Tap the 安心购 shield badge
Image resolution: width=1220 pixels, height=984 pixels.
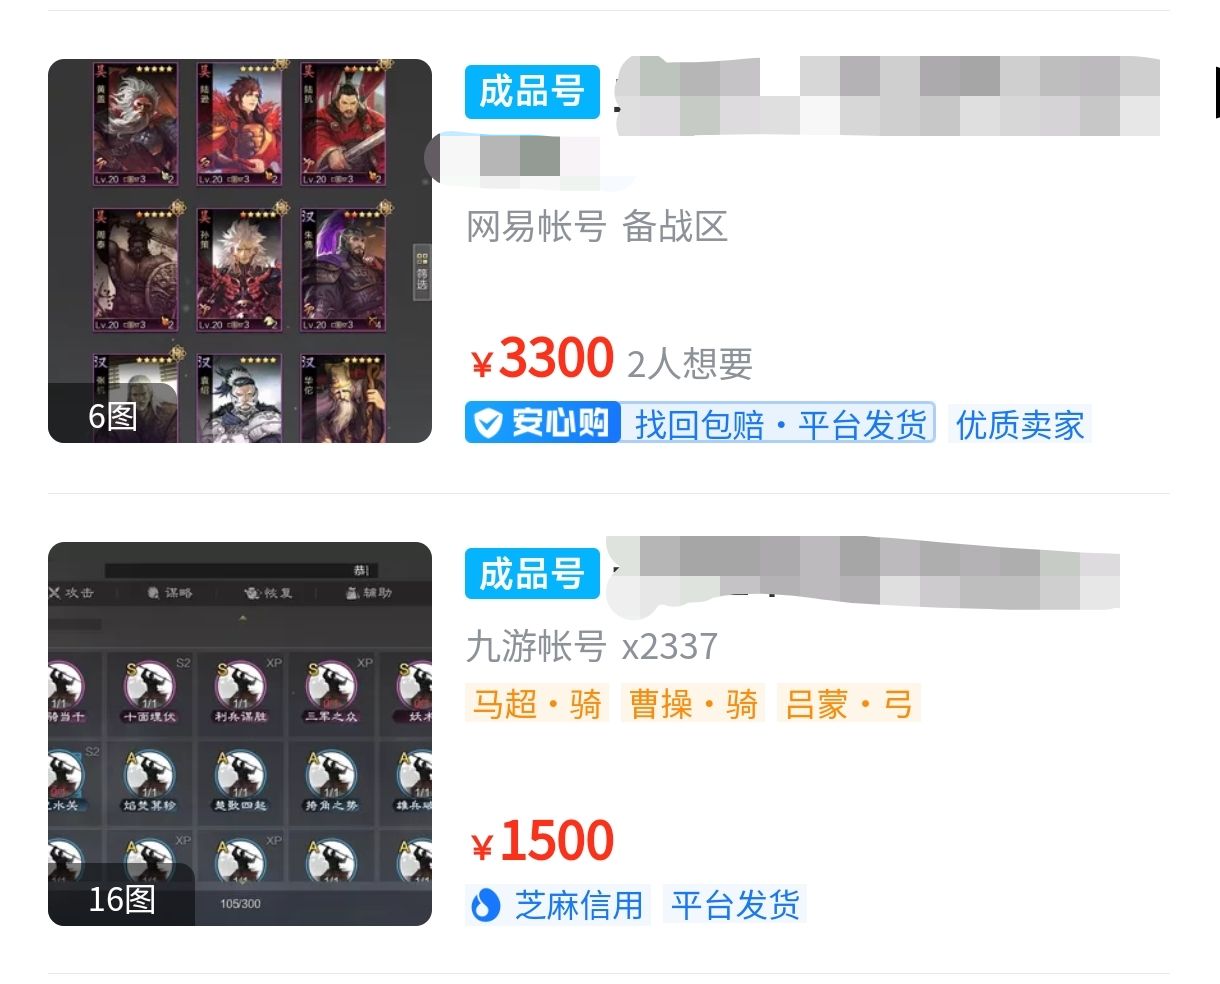(x=544, y=423)
